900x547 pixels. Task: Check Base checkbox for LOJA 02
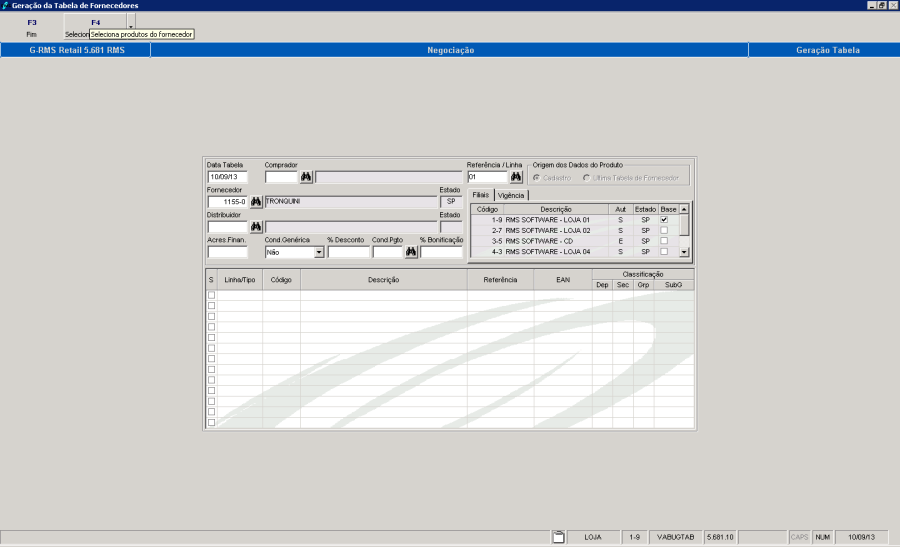pos(664,231)
